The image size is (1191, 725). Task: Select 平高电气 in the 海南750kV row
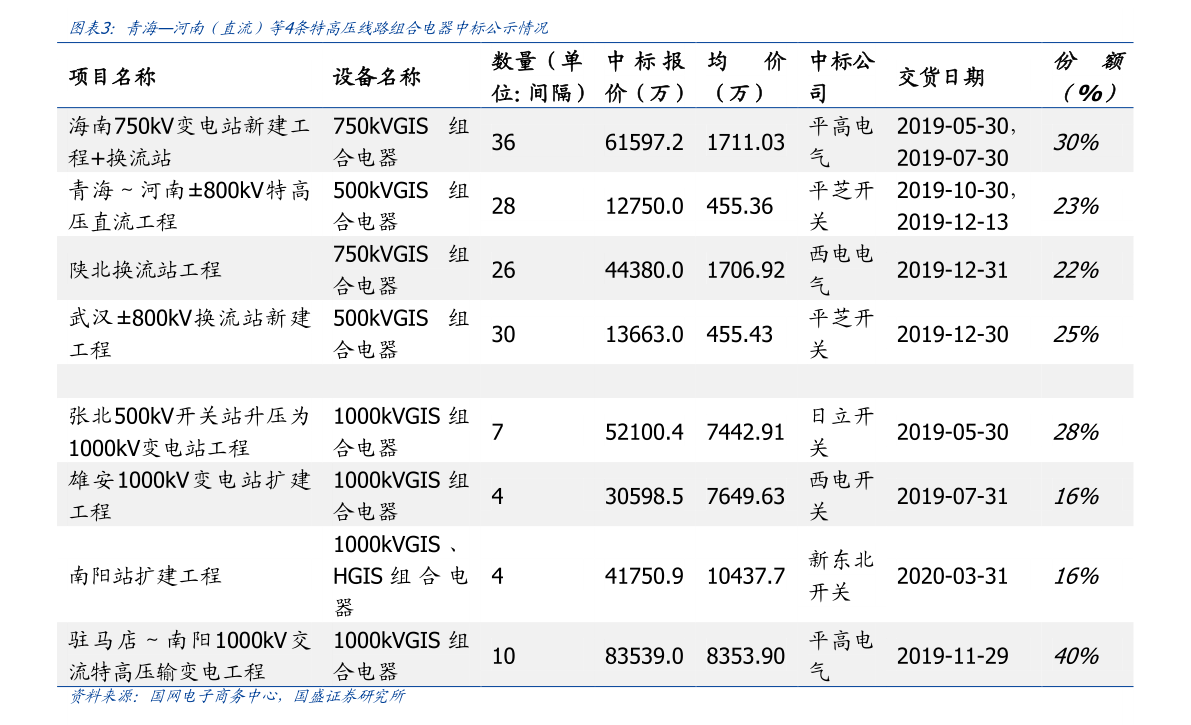tap(842, 141)
